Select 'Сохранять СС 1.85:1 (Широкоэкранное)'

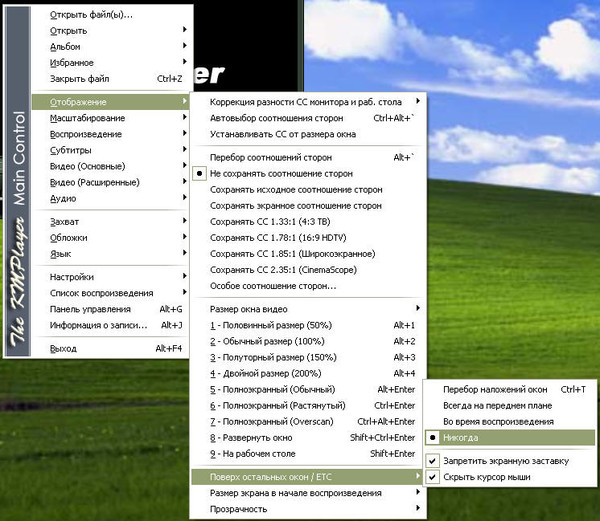(308, 254)
